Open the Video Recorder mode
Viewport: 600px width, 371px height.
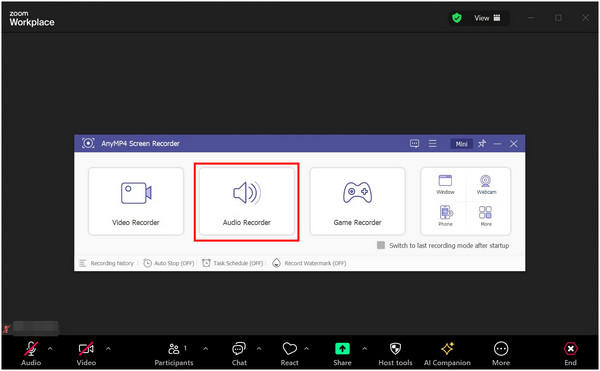coord(136,201)
